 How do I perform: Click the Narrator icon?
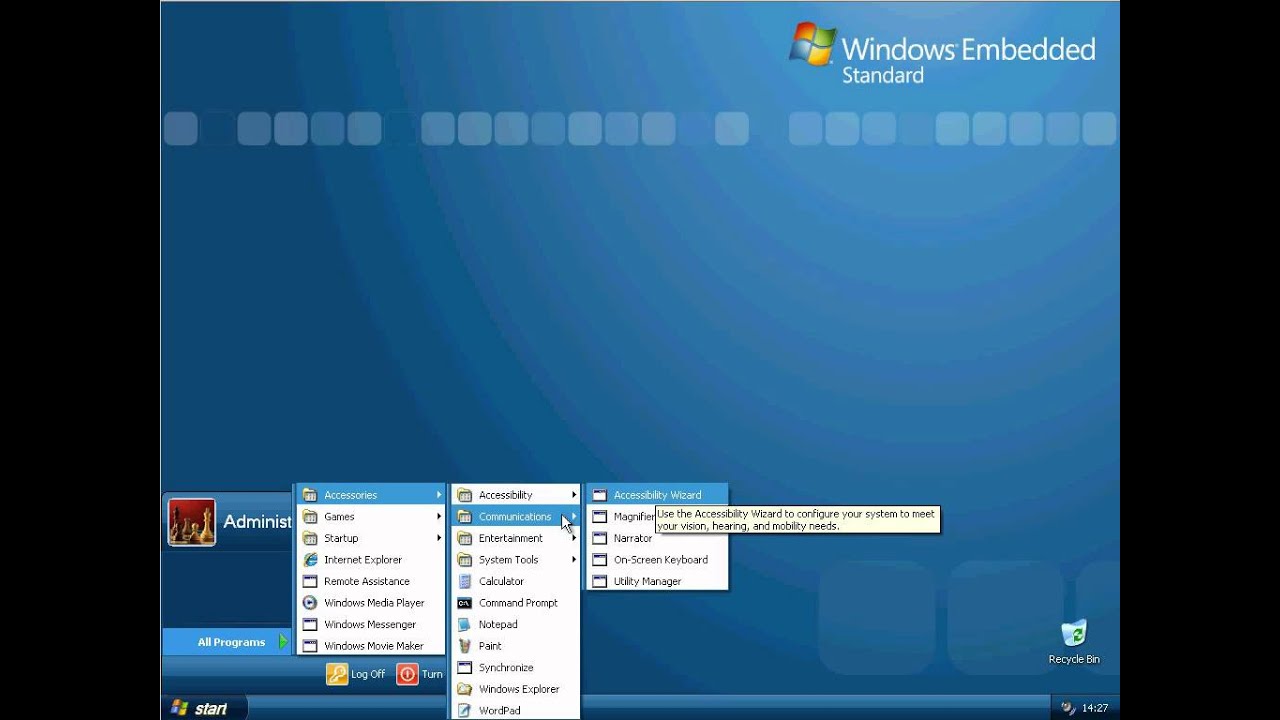click(600, 538)
